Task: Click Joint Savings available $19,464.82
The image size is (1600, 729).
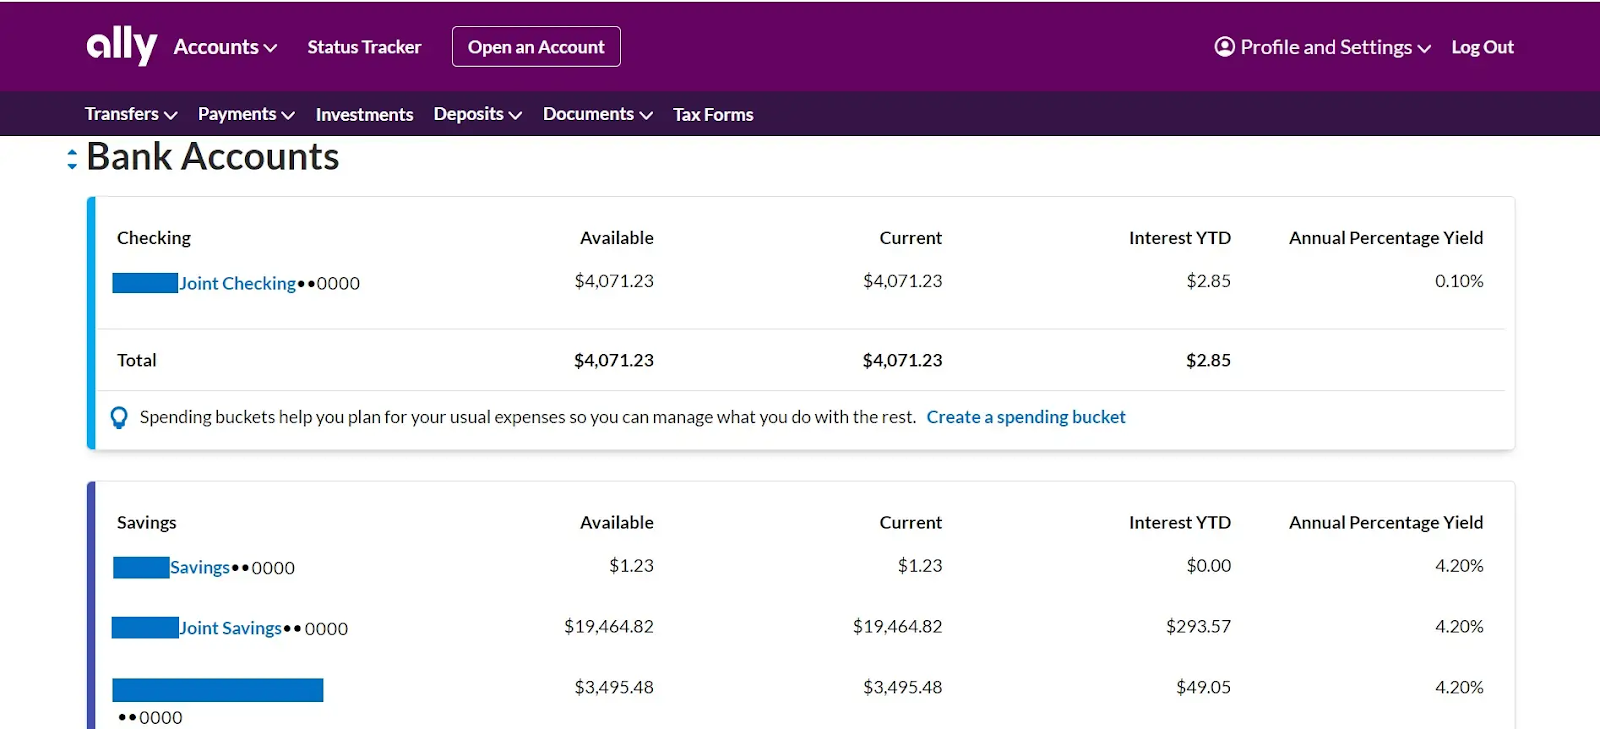Action: coord(608,626)
